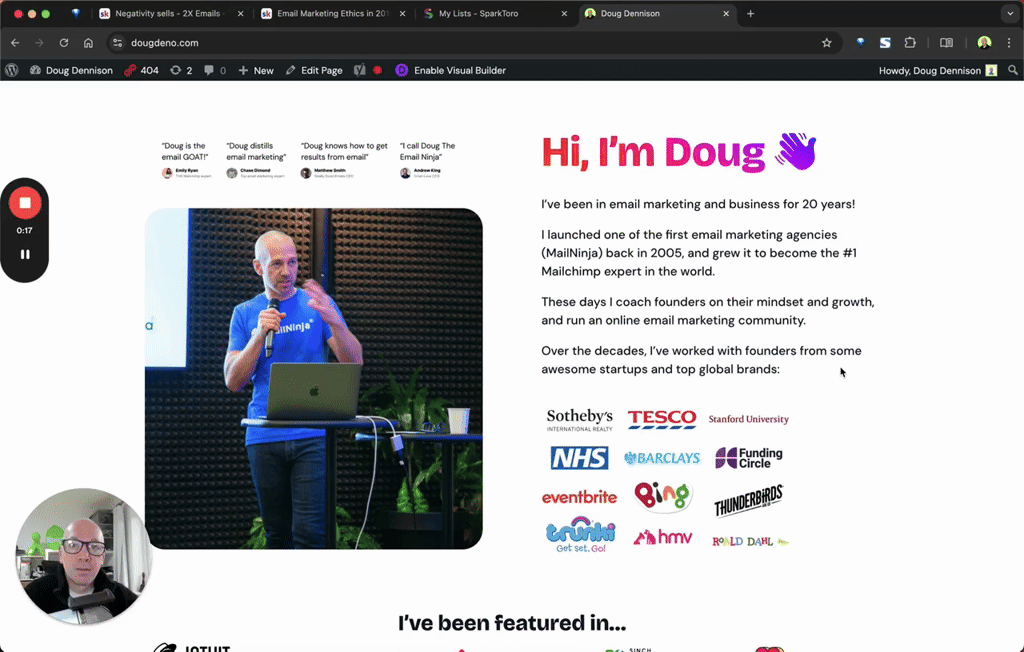
Task: Stop the screen recording
Action: pyautogui.click(x=25, y=203)
